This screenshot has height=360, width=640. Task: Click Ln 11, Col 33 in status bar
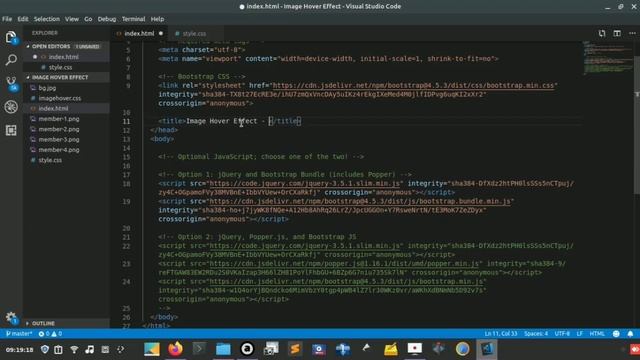[x=501, y=334]
